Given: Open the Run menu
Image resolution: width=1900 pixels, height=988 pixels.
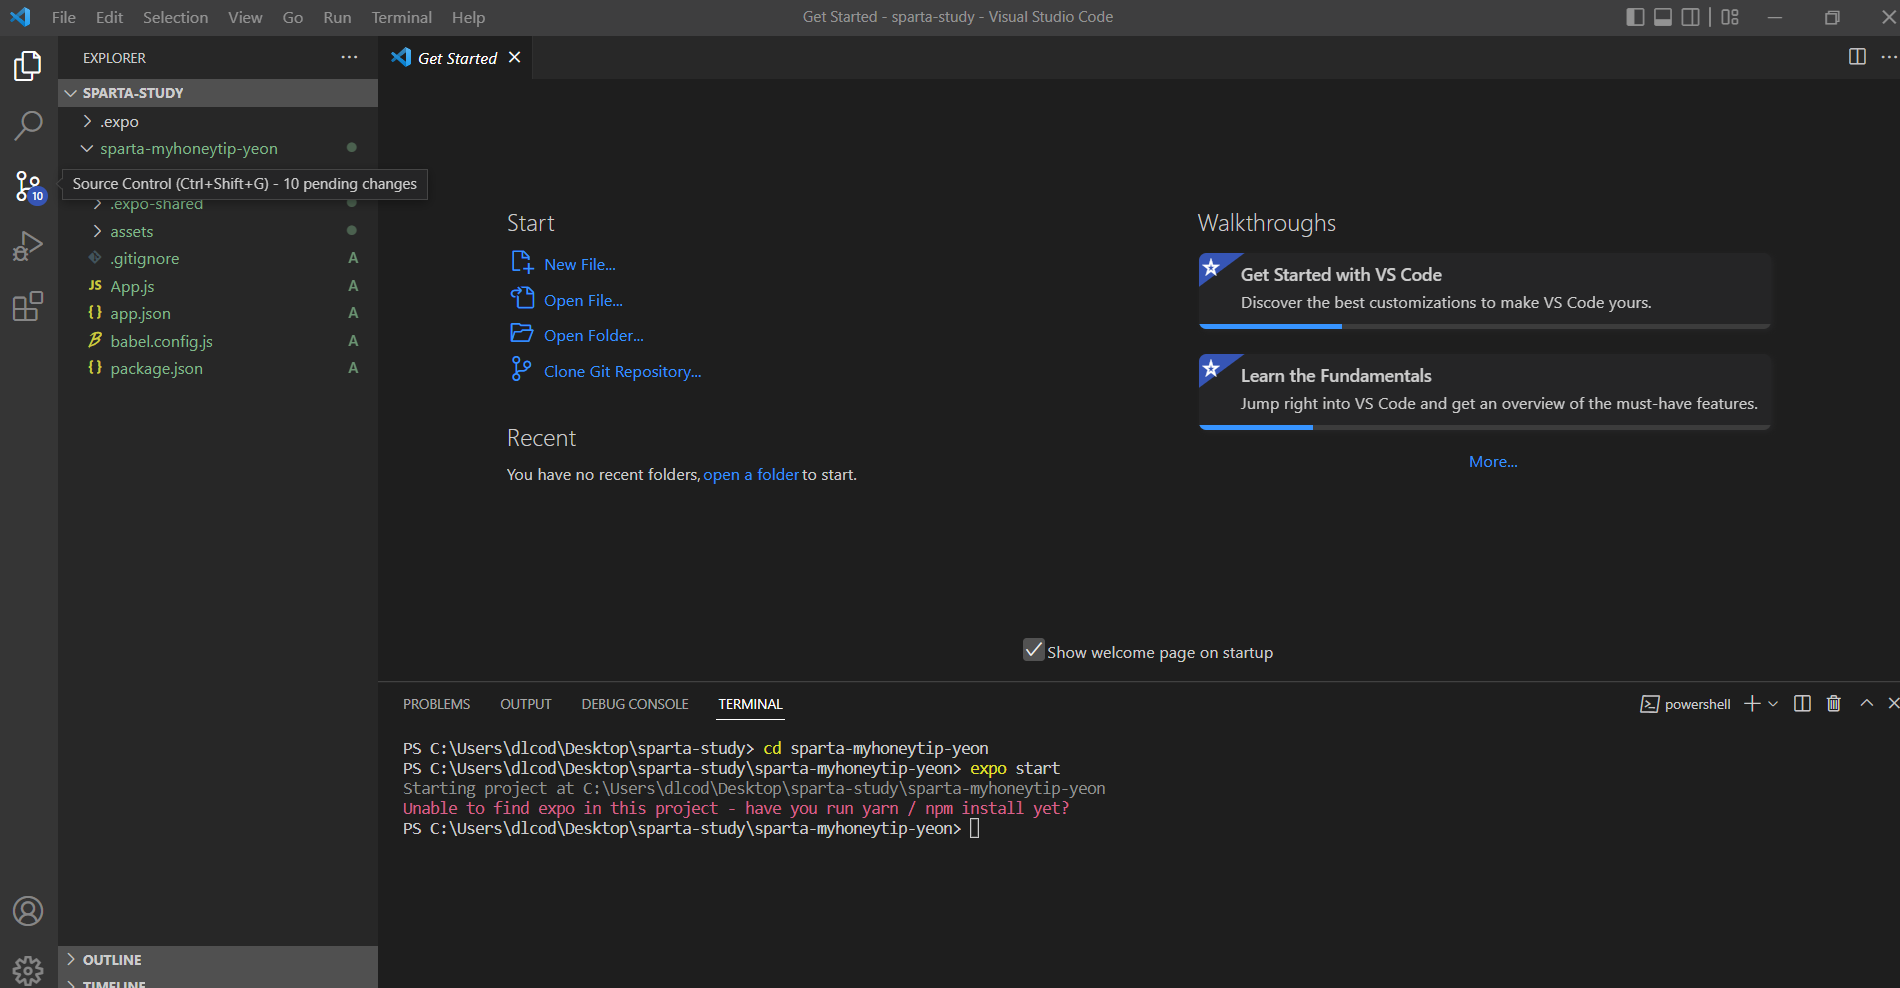Looking at the screenshot, I should point(337,17).
